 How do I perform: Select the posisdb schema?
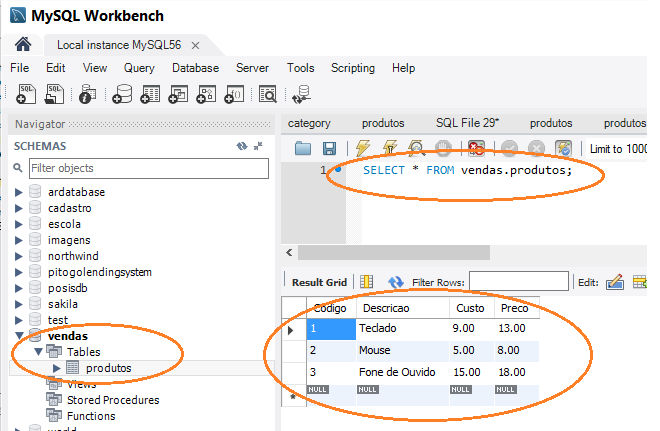pyautogui.click(x=67, y=288)
